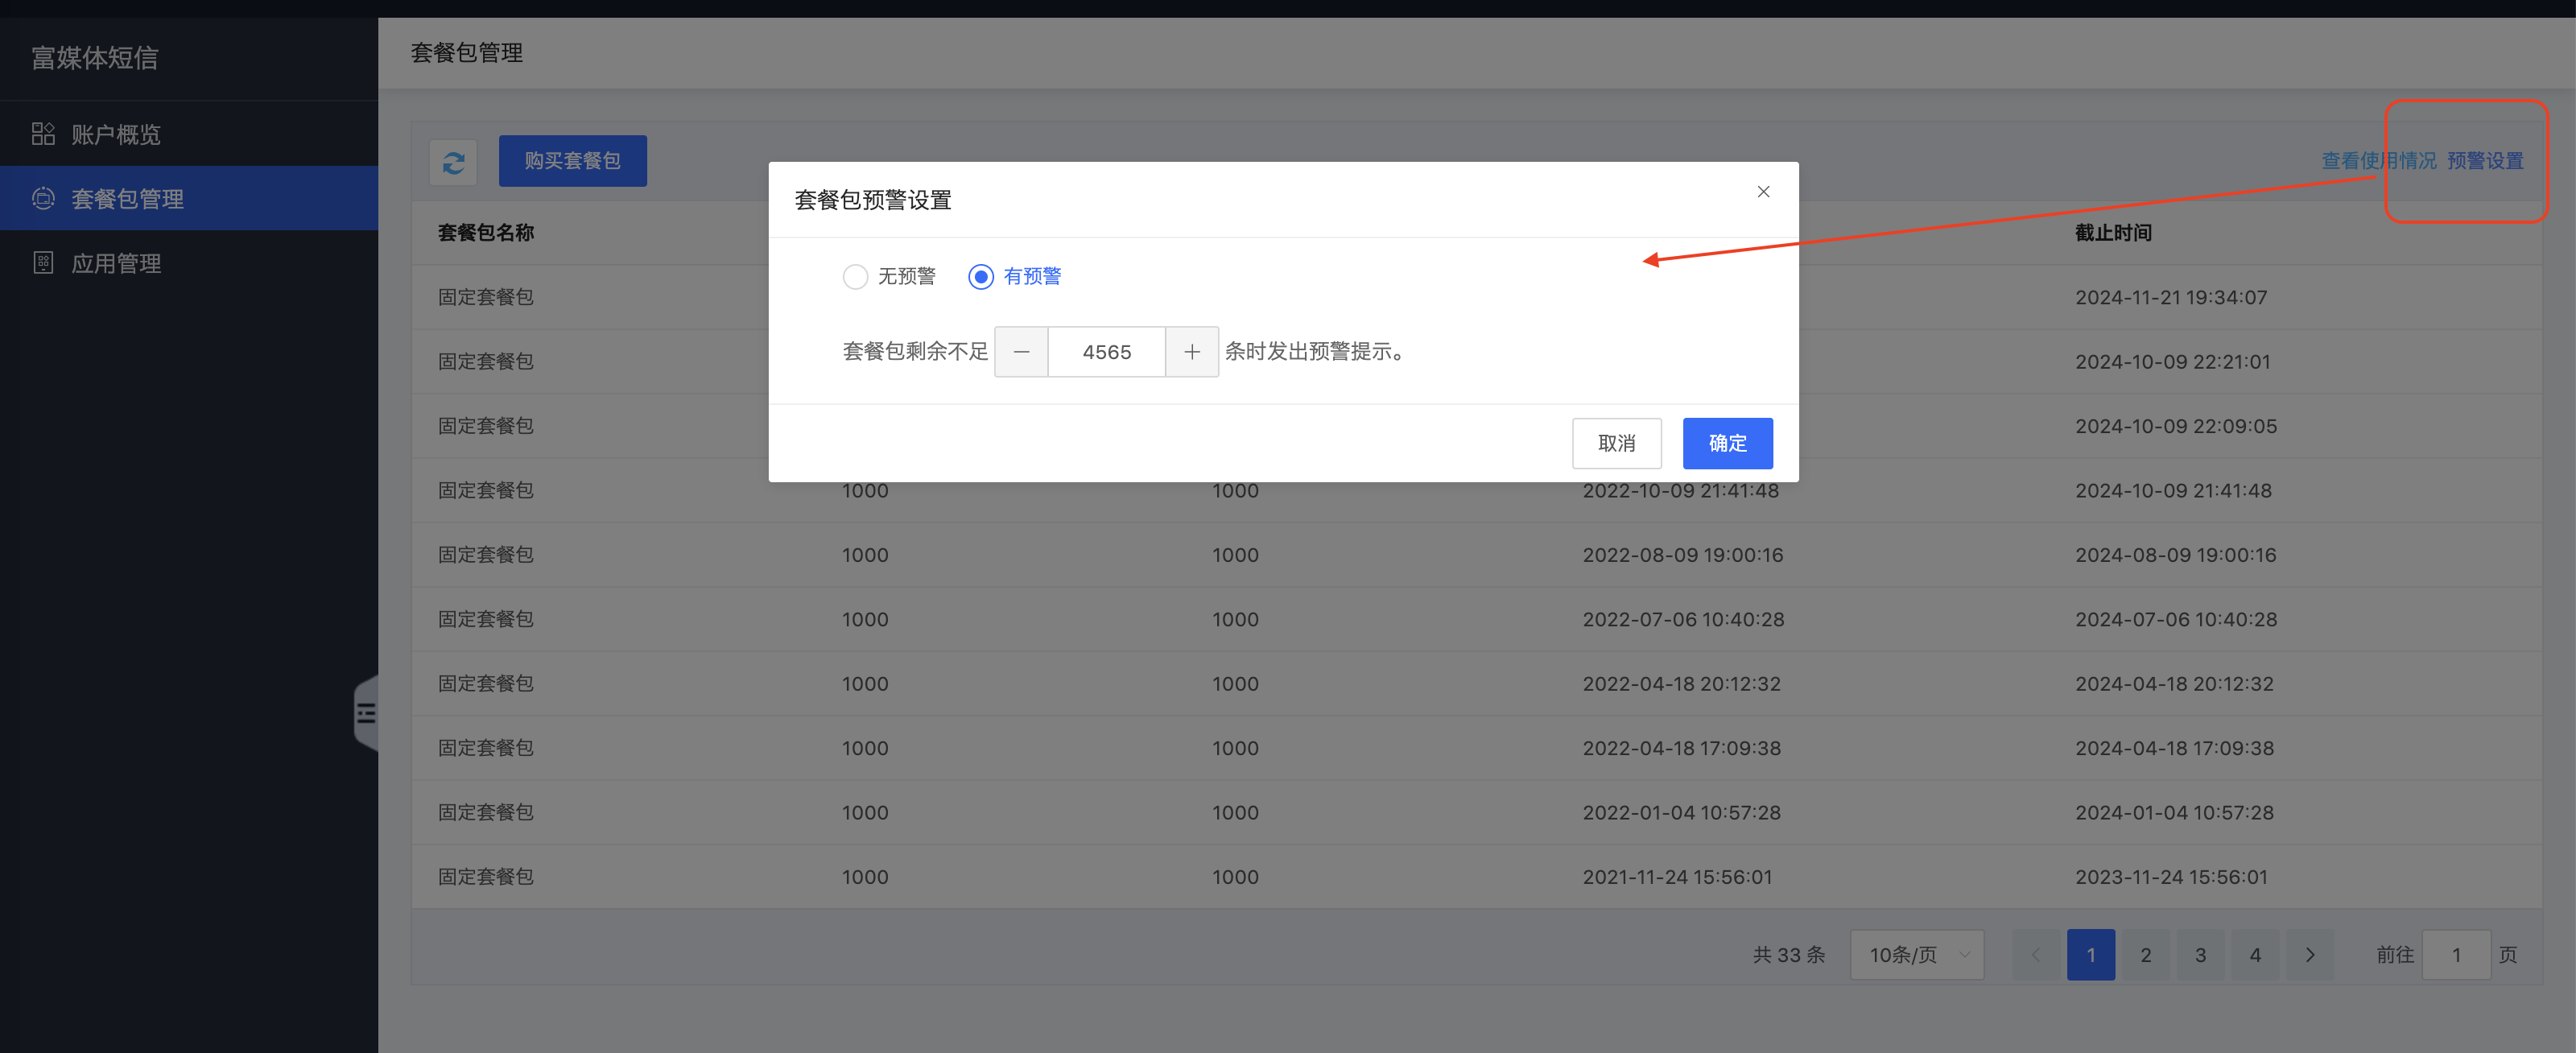Open the 预警设置 link
This screenshot has width=2576, height=1053.
coord(2485,161)
